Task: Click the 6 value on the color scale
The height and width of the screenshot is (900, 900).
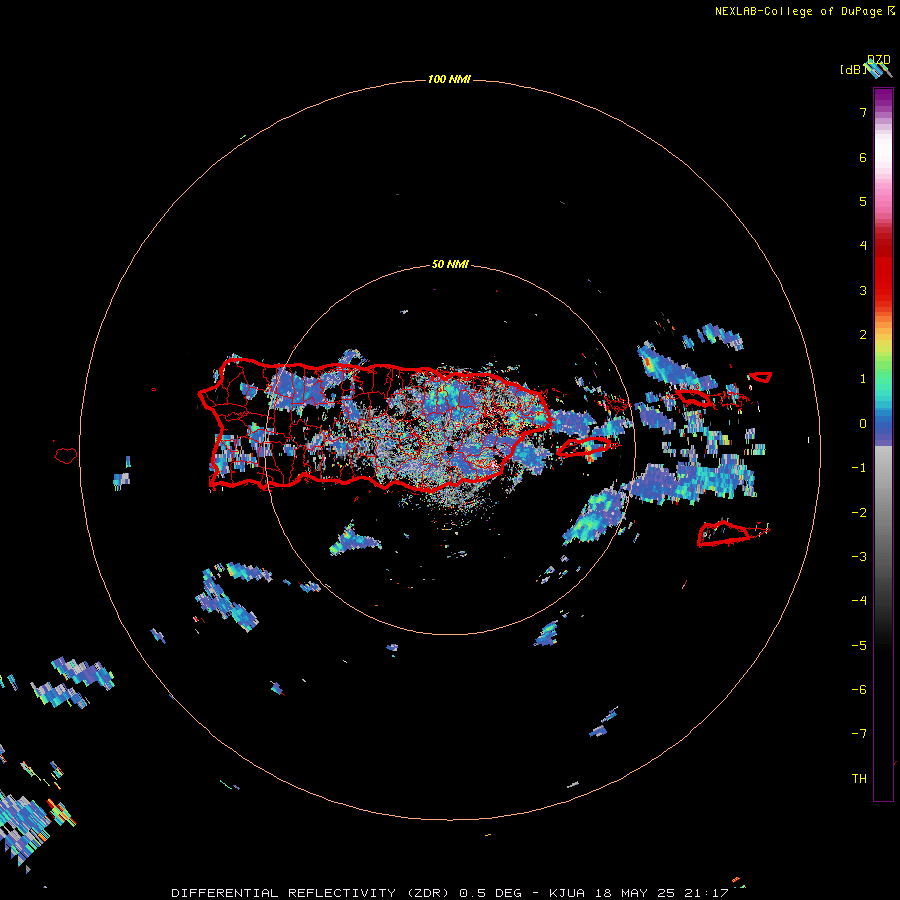Action: pos(863,157)
